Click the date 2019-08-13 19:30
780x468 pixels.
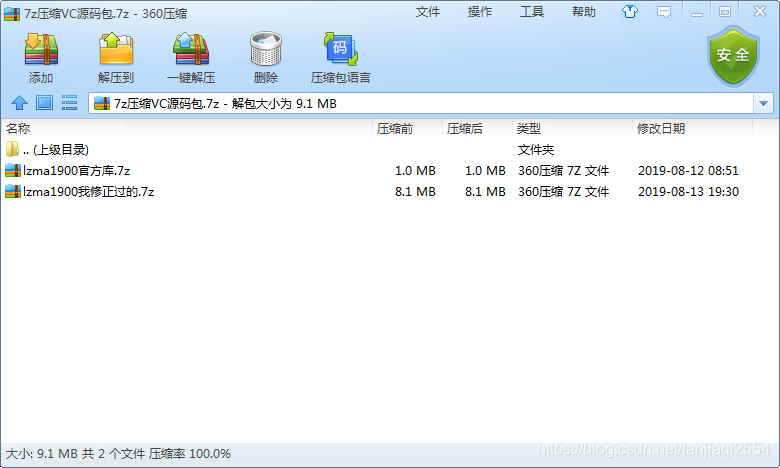pyautogui.click(x=688, y=191)
